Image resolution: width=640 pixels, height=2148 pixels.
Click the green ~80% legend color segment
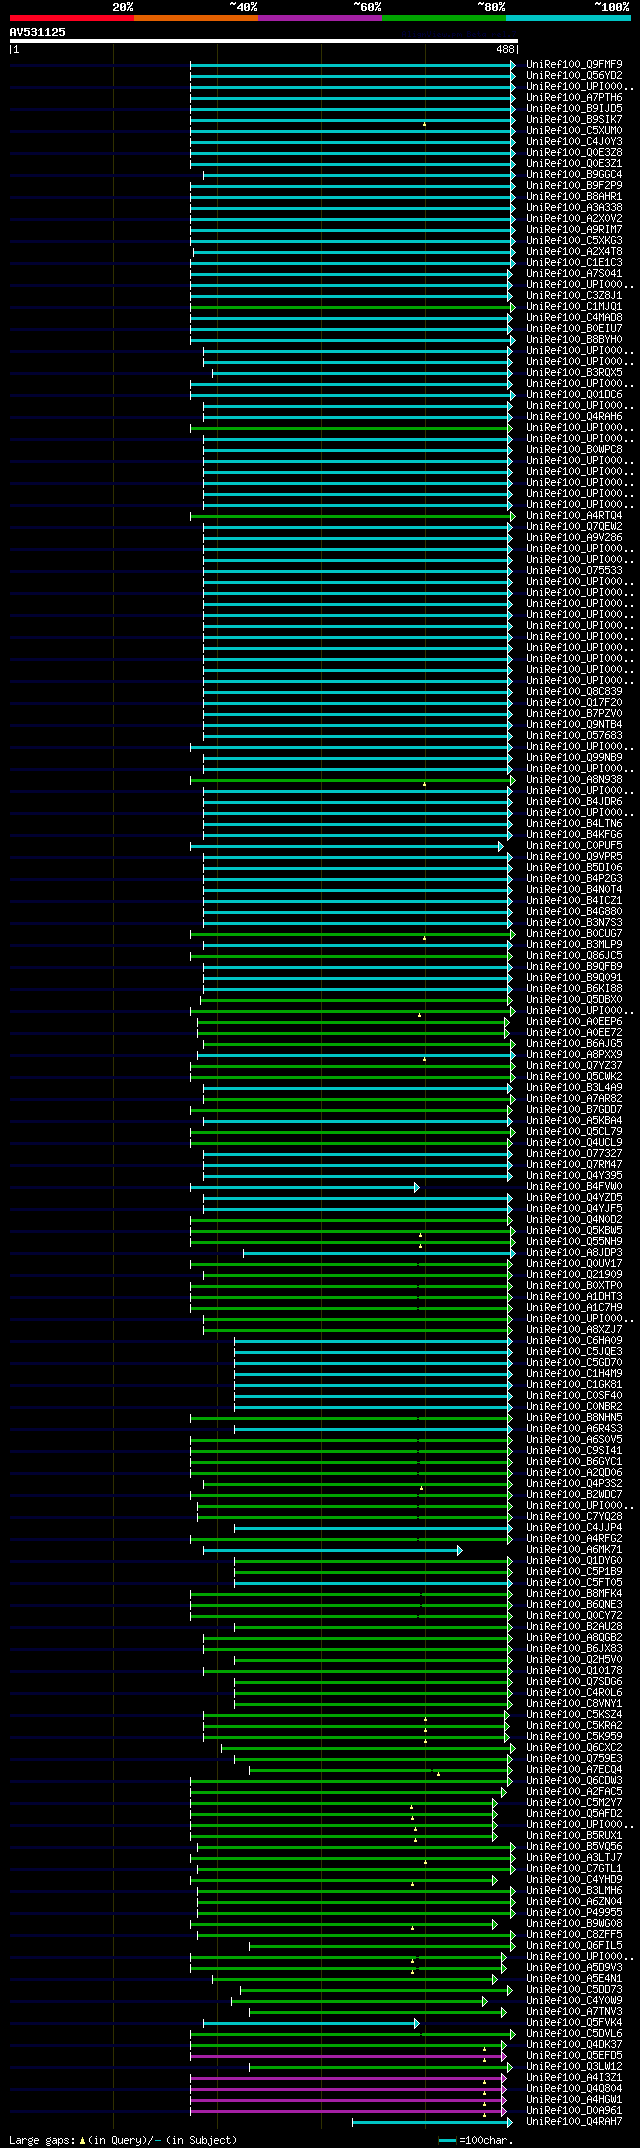pyautogui.click(x=444, y=18)
